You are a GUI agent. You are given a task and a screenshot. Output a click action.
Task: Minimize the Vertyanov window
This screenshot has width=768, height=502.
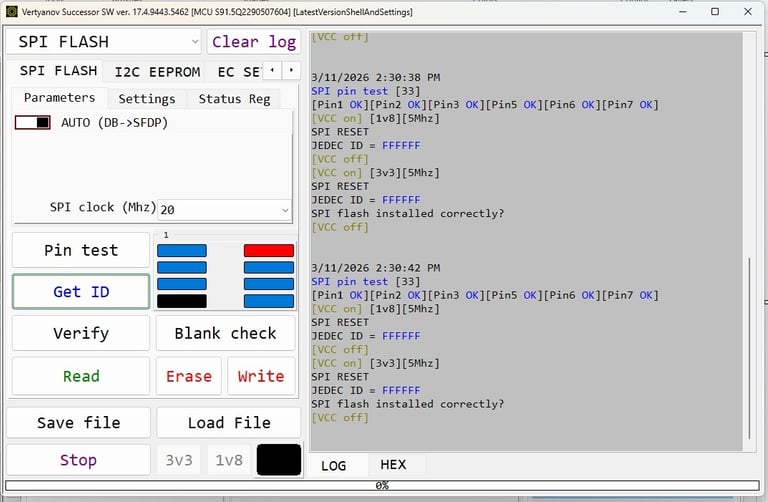point(684,11)
